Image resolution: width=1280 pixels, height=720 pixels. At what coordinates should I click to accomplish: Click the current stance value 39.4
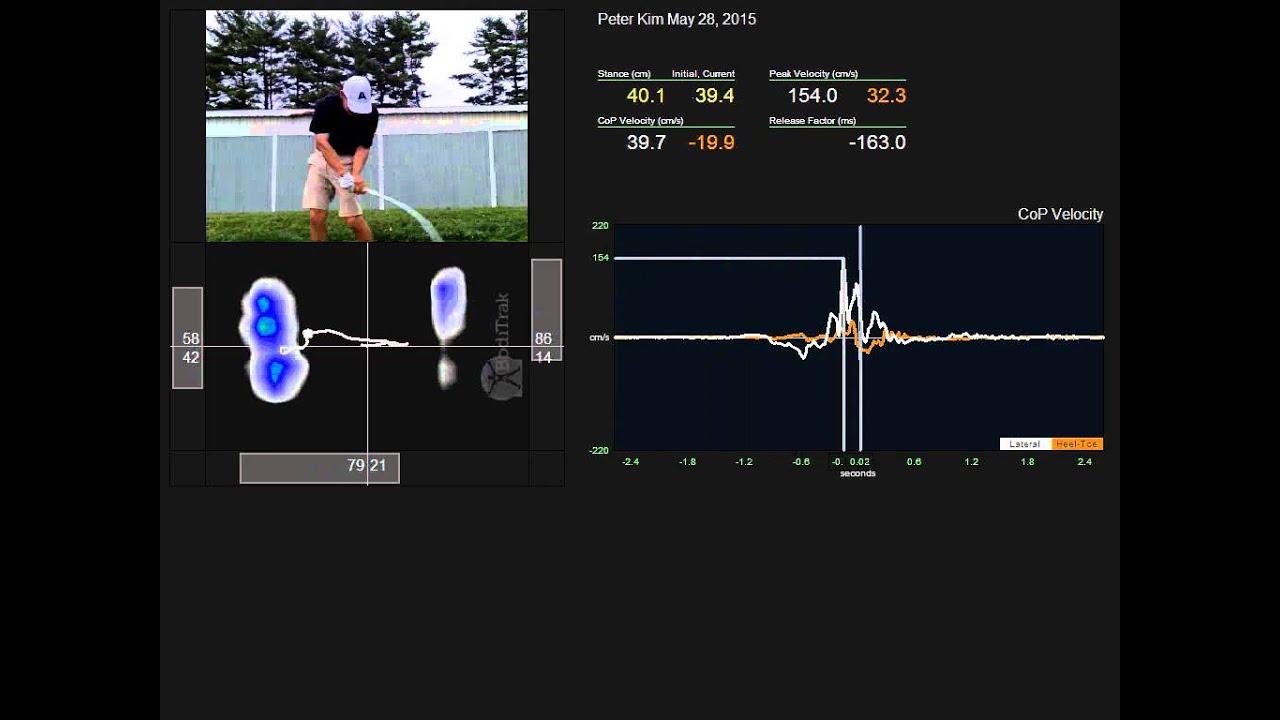click(715, 96)
